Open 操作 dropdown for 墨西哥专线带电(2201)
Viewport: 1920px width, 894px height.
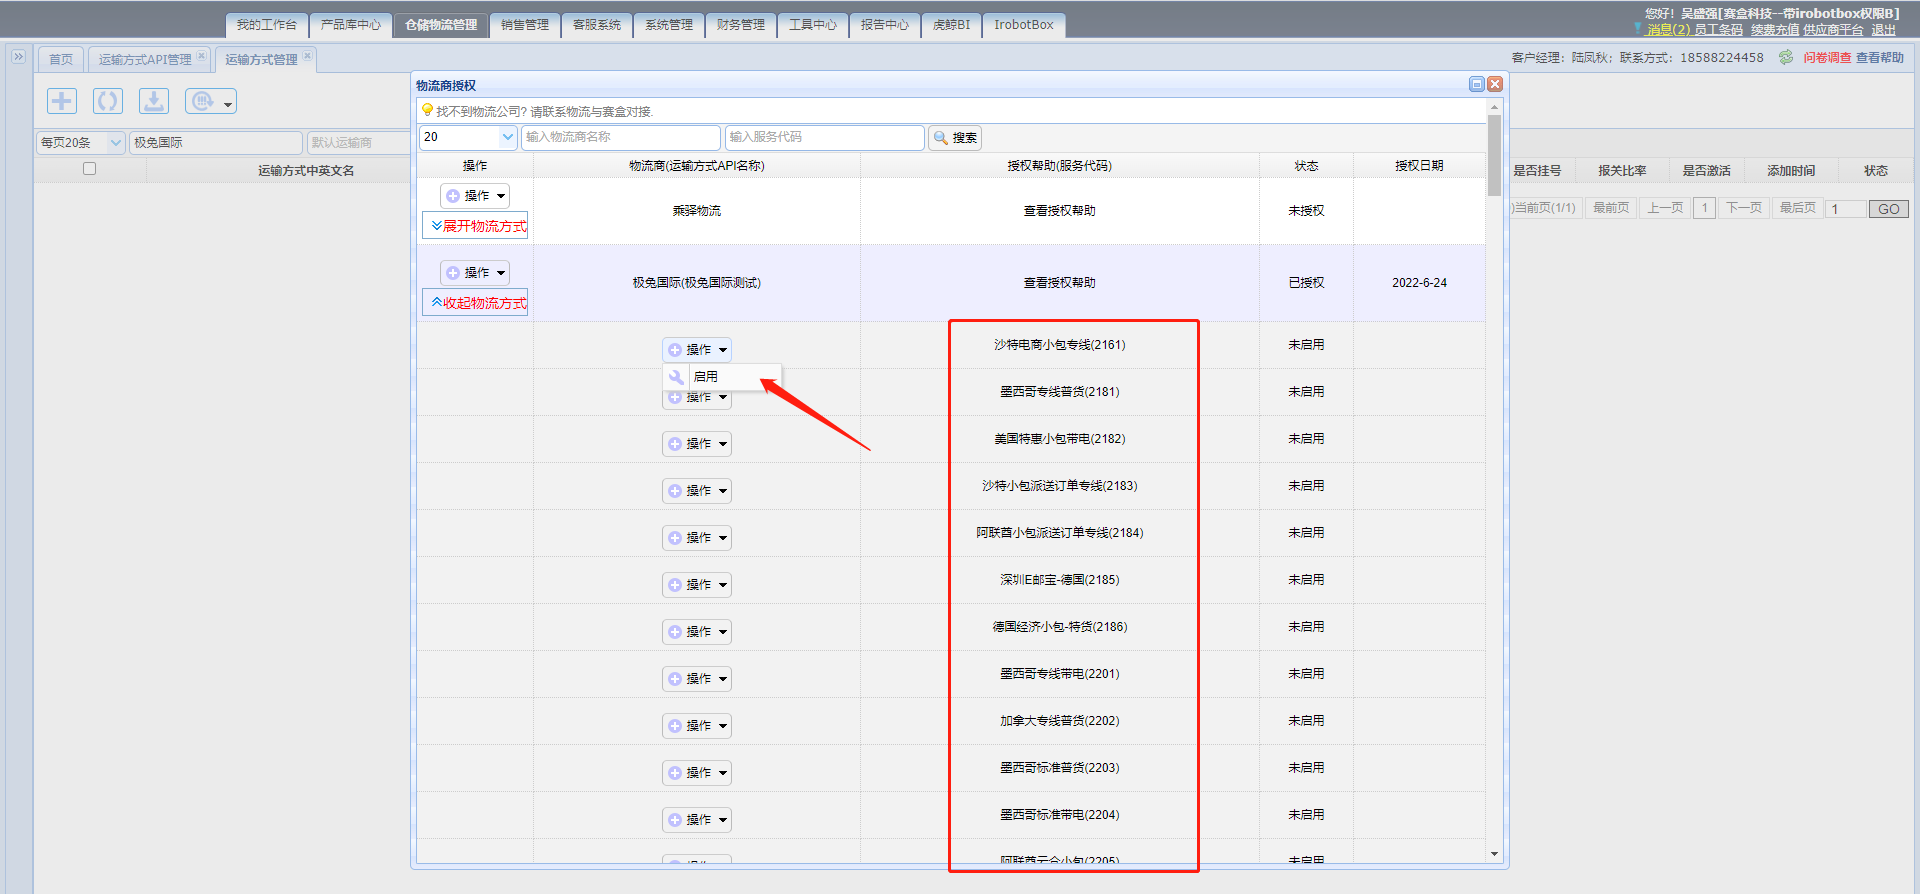697,679
